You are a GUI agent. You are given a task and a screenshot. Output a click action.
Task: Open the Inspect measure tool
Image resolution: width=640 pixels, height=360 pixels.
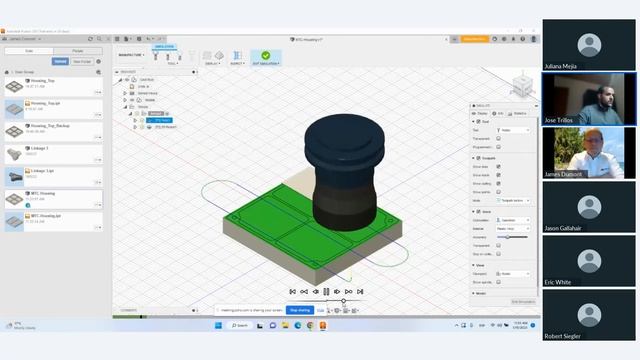(237, 55)
